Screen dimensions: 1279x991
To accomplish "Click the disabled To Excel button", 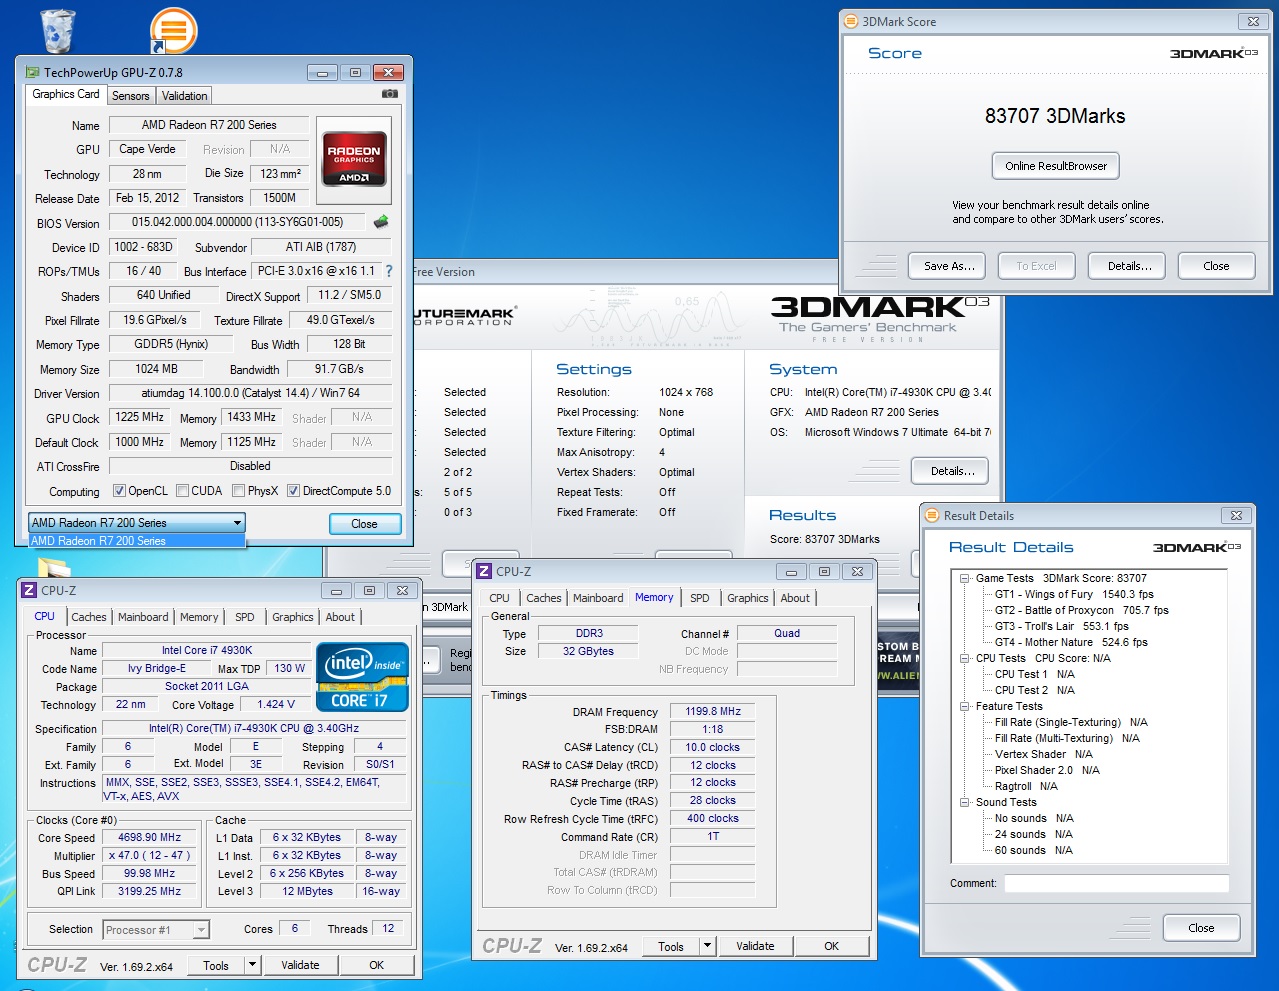I will (x=1036, y=266).
